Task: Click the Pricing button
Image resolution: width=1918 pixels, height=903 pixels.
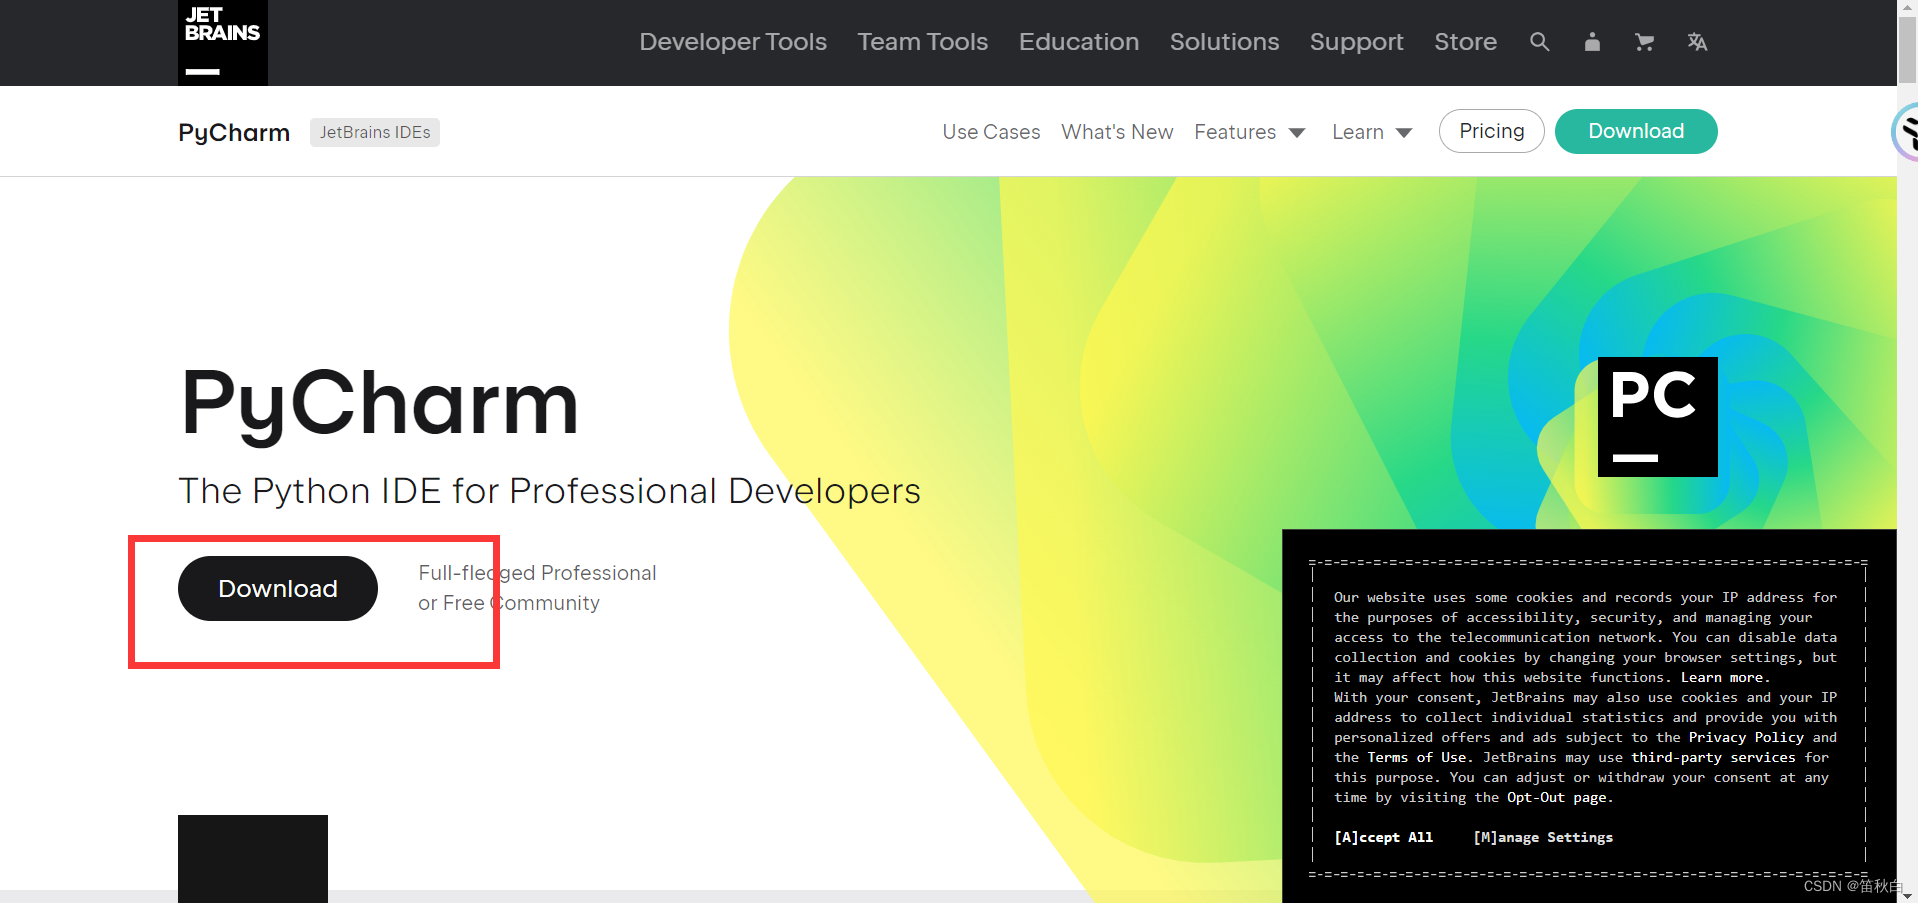Action: coord(1492,131)
